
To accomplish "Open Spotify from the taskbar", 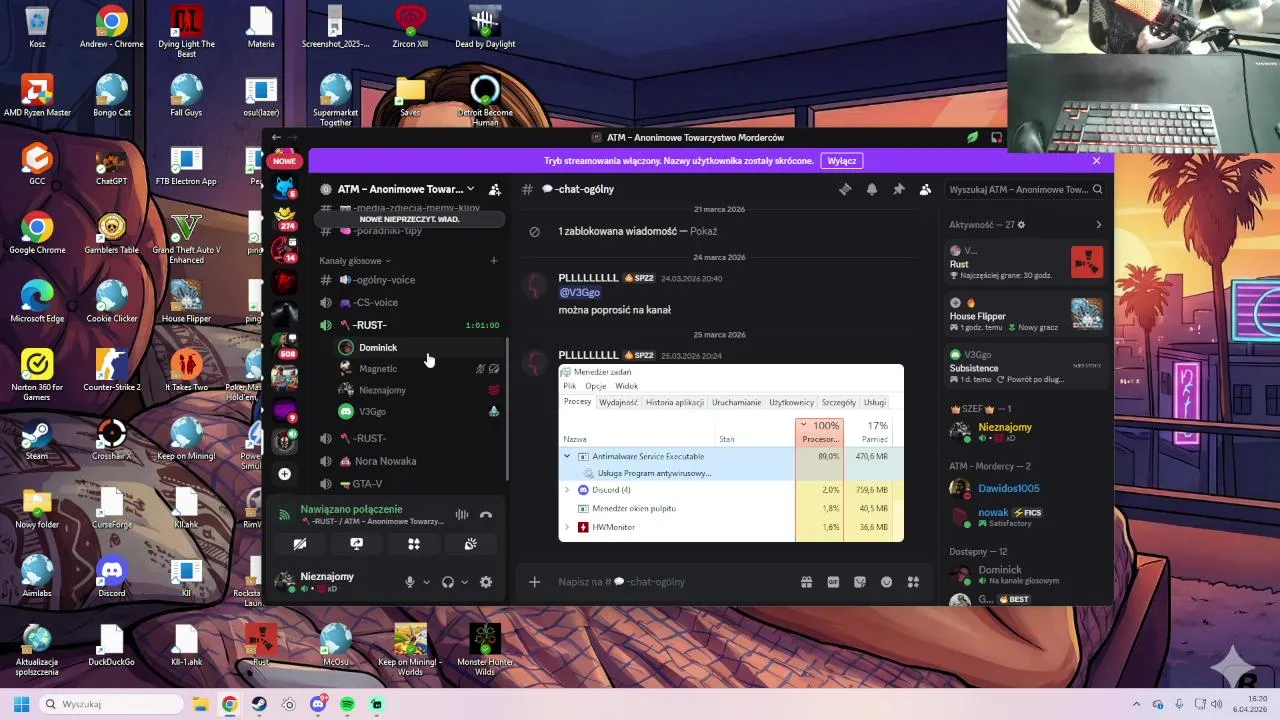I will coord(347,704).
